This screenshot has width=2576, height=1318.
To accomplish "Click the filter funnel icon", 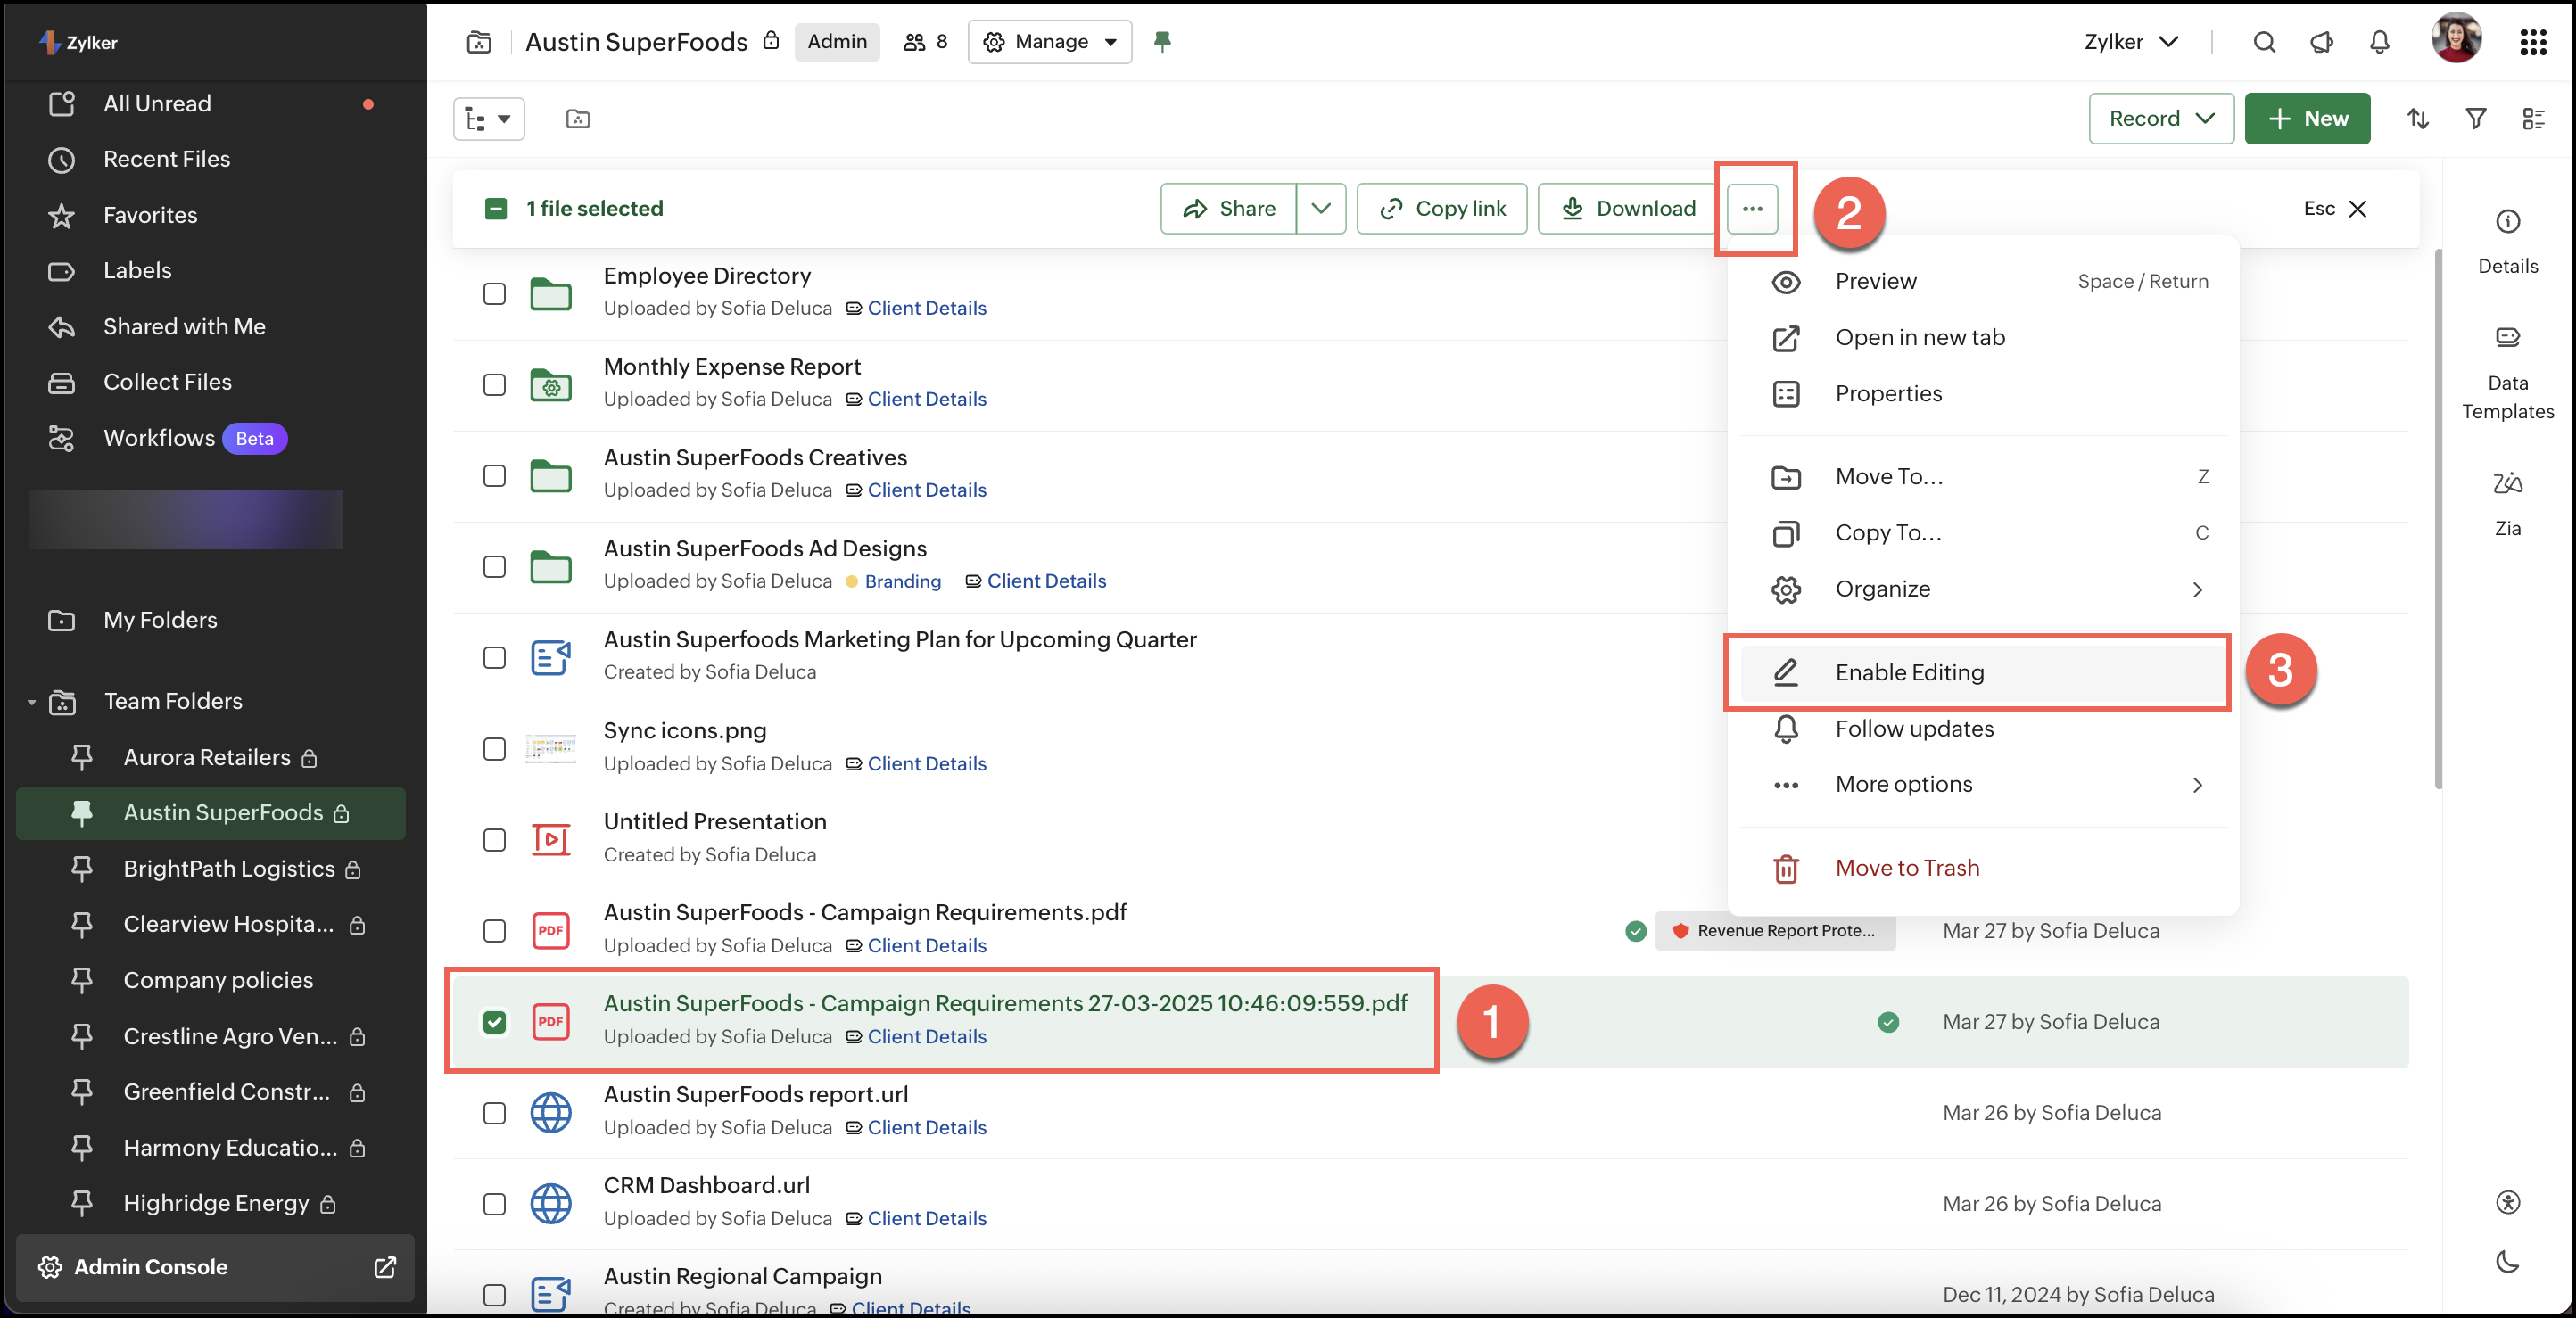I will click(2475, 119).
